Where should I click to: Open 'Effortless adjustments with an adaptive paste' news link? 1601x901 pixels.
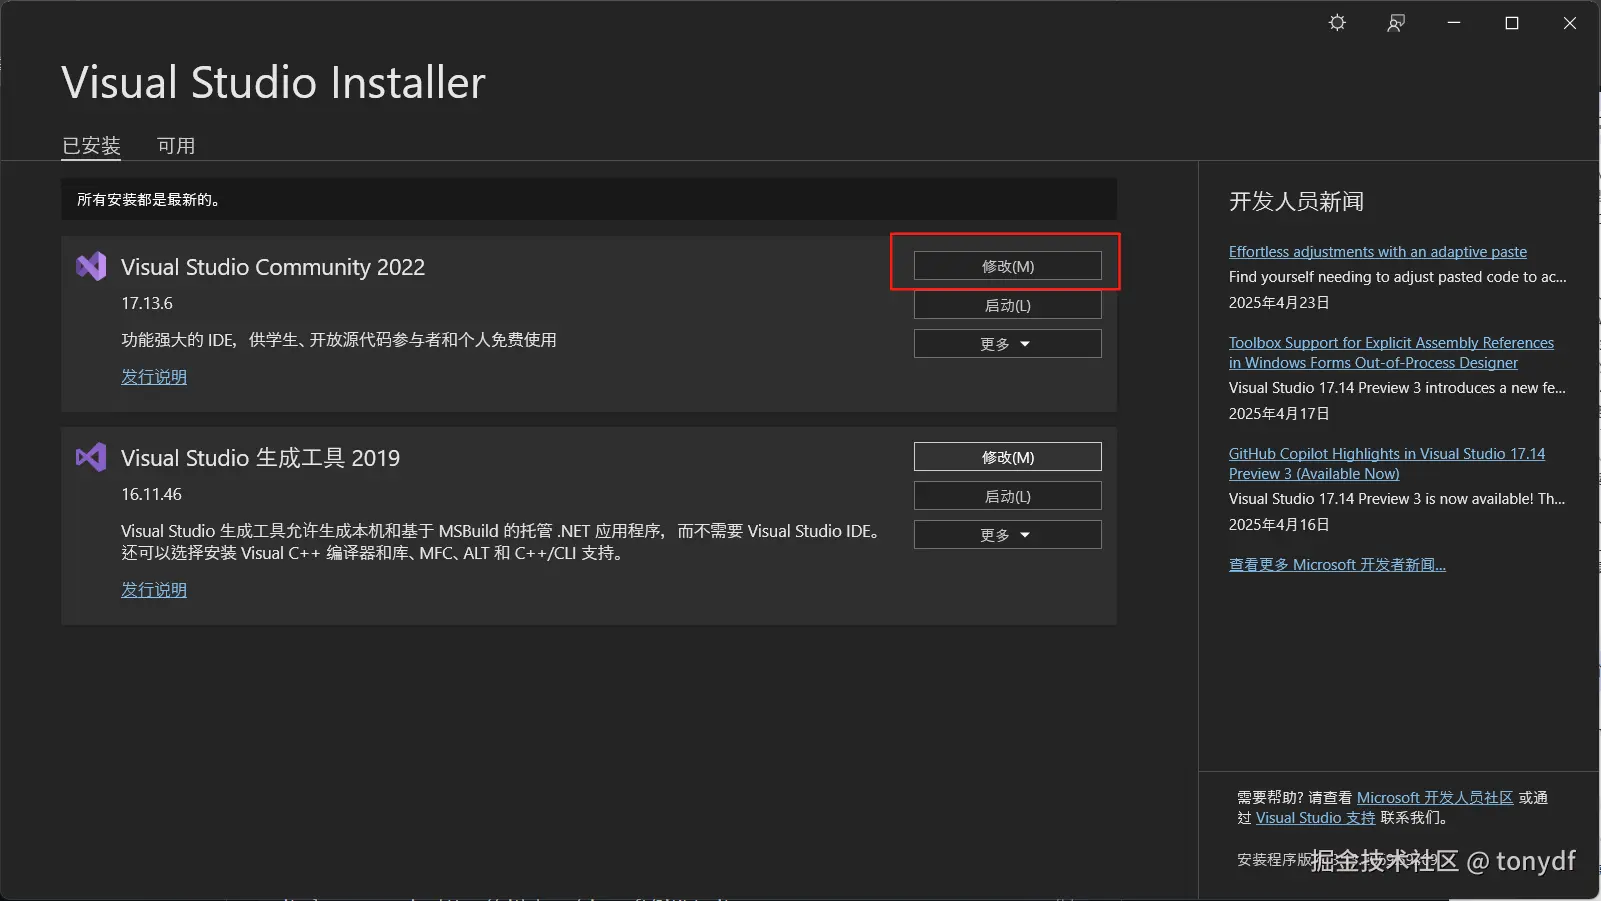(1378, 252)
